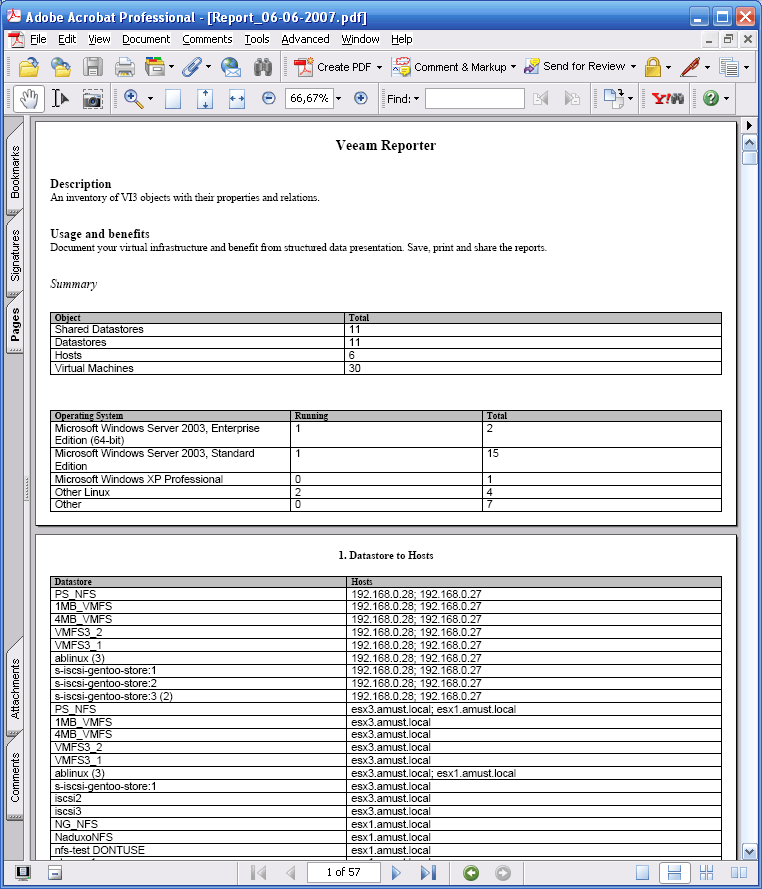Click the green Help question mark icon
Viewport: 762px width, 889px height.
click(x=711, y=98)
